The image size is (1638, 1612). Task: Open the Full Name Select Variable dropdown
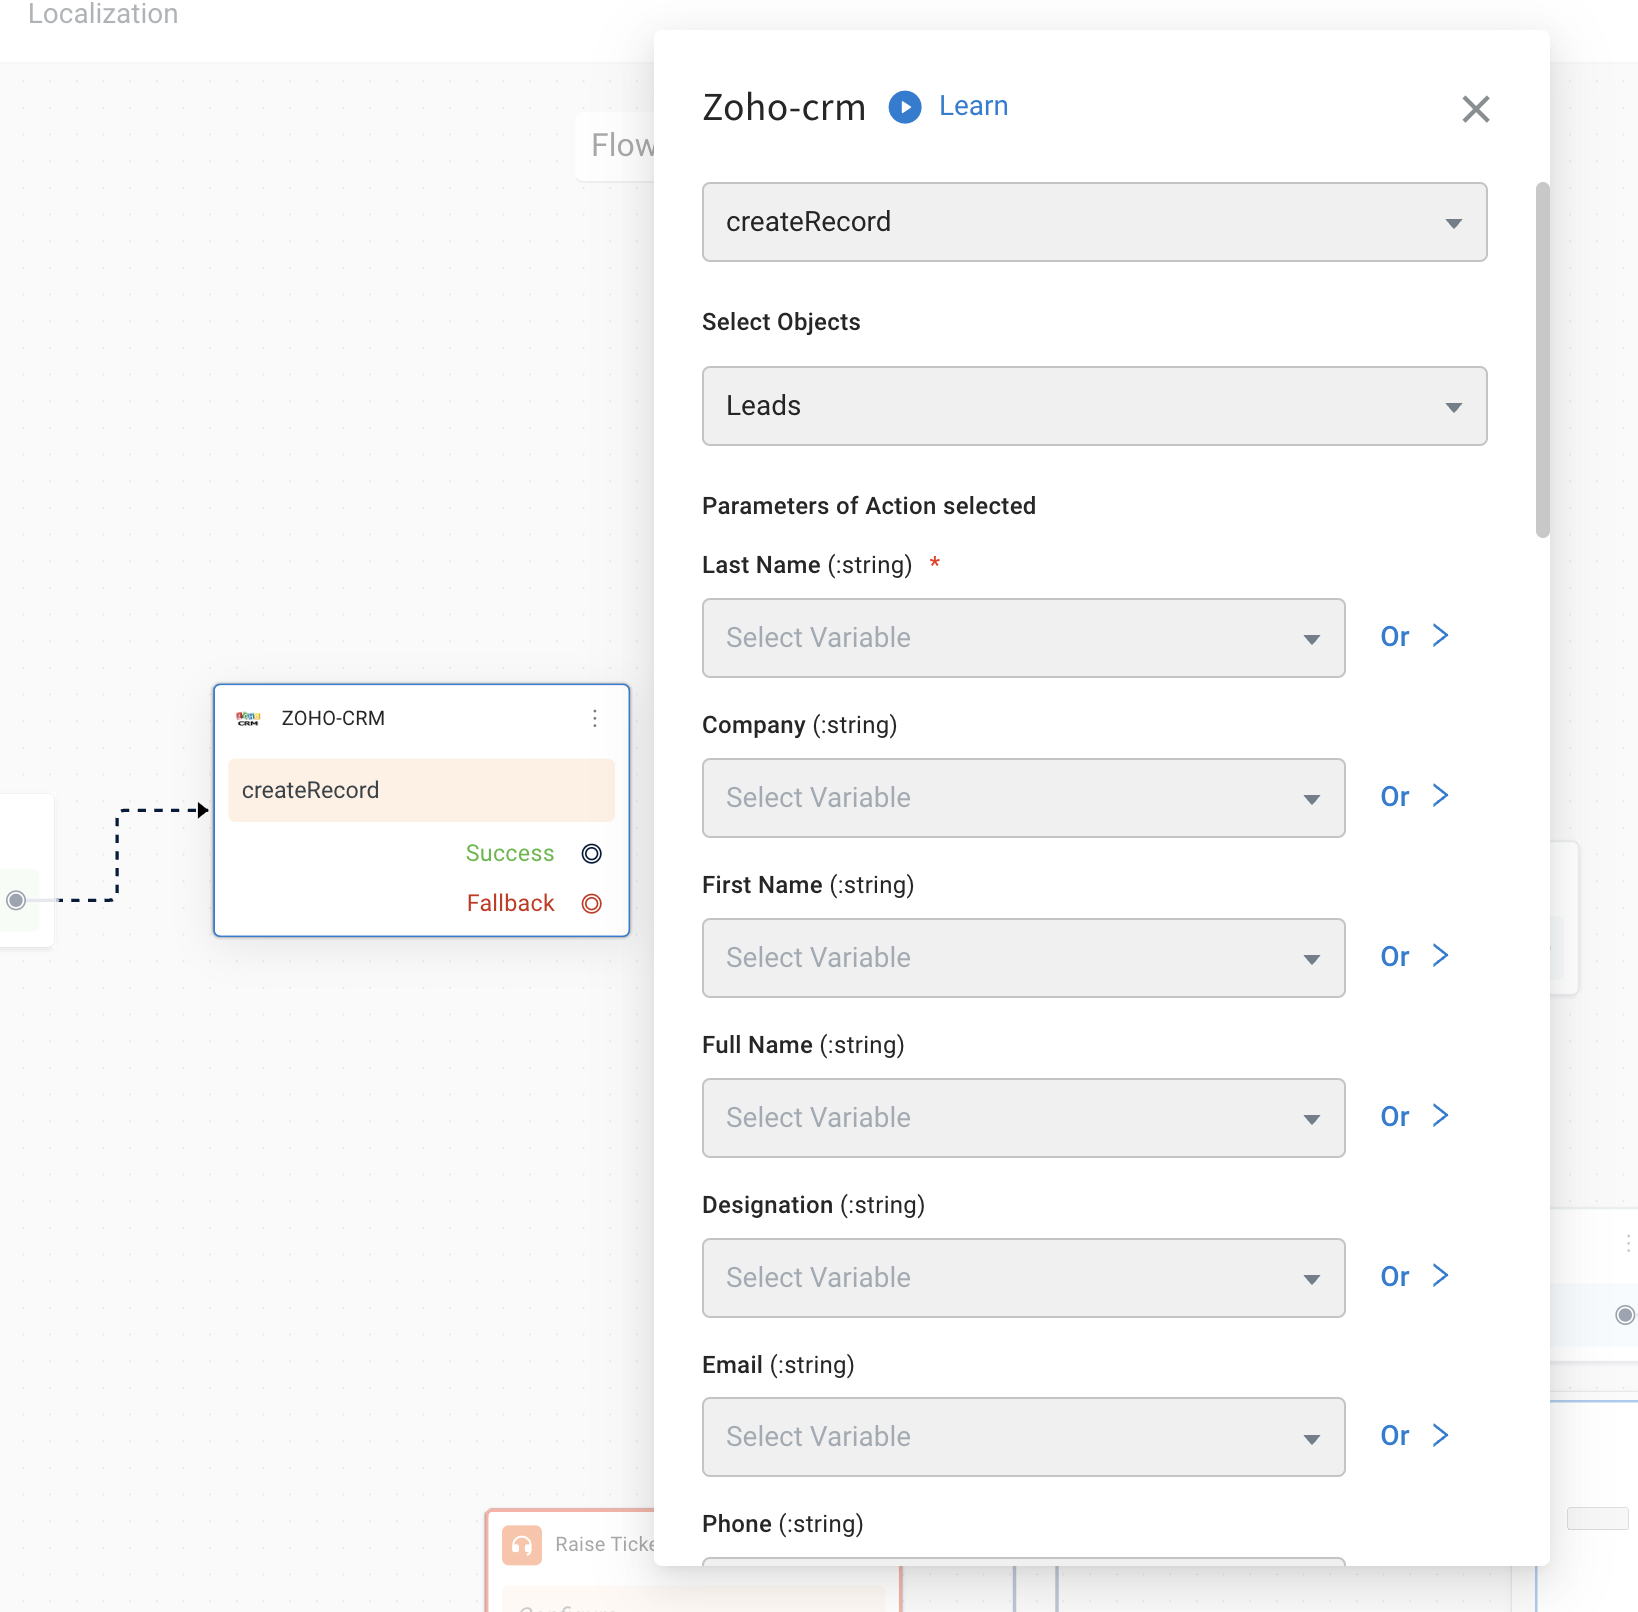point(1023,1118)
